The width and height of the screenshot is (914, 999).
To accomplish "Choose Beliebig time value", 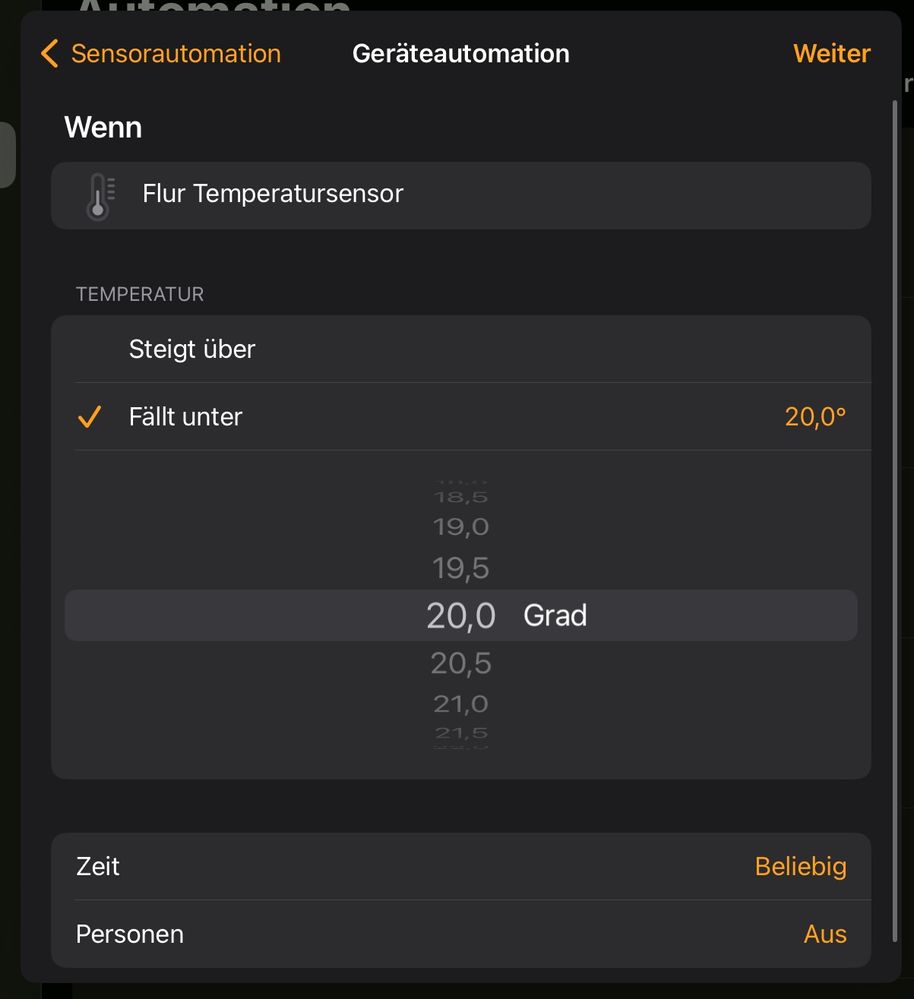I will click(800, 866).
